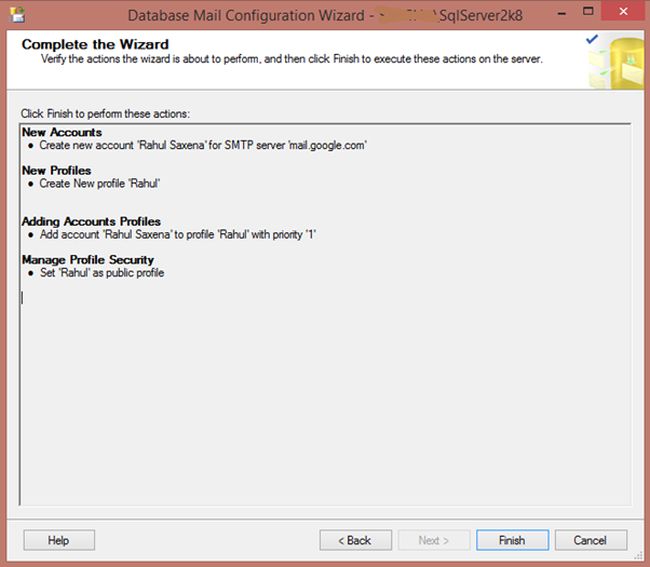Select the 'Manage Profile Security' heading
Viewport: 650px width, 567px height.
[88, 260]
